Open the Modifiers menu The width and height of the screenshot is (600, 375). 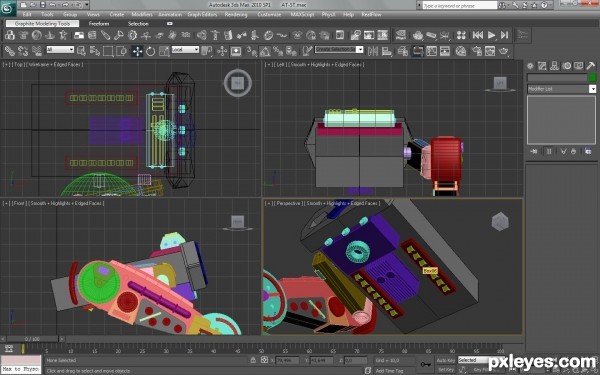pyautogui.click(x=142, y=15)
